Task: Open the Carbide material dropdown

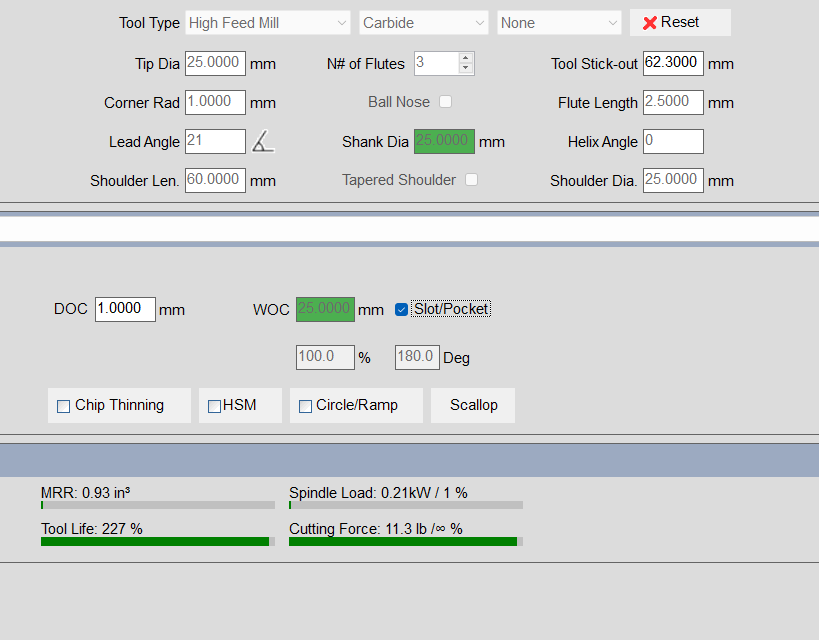Action: 423,23
